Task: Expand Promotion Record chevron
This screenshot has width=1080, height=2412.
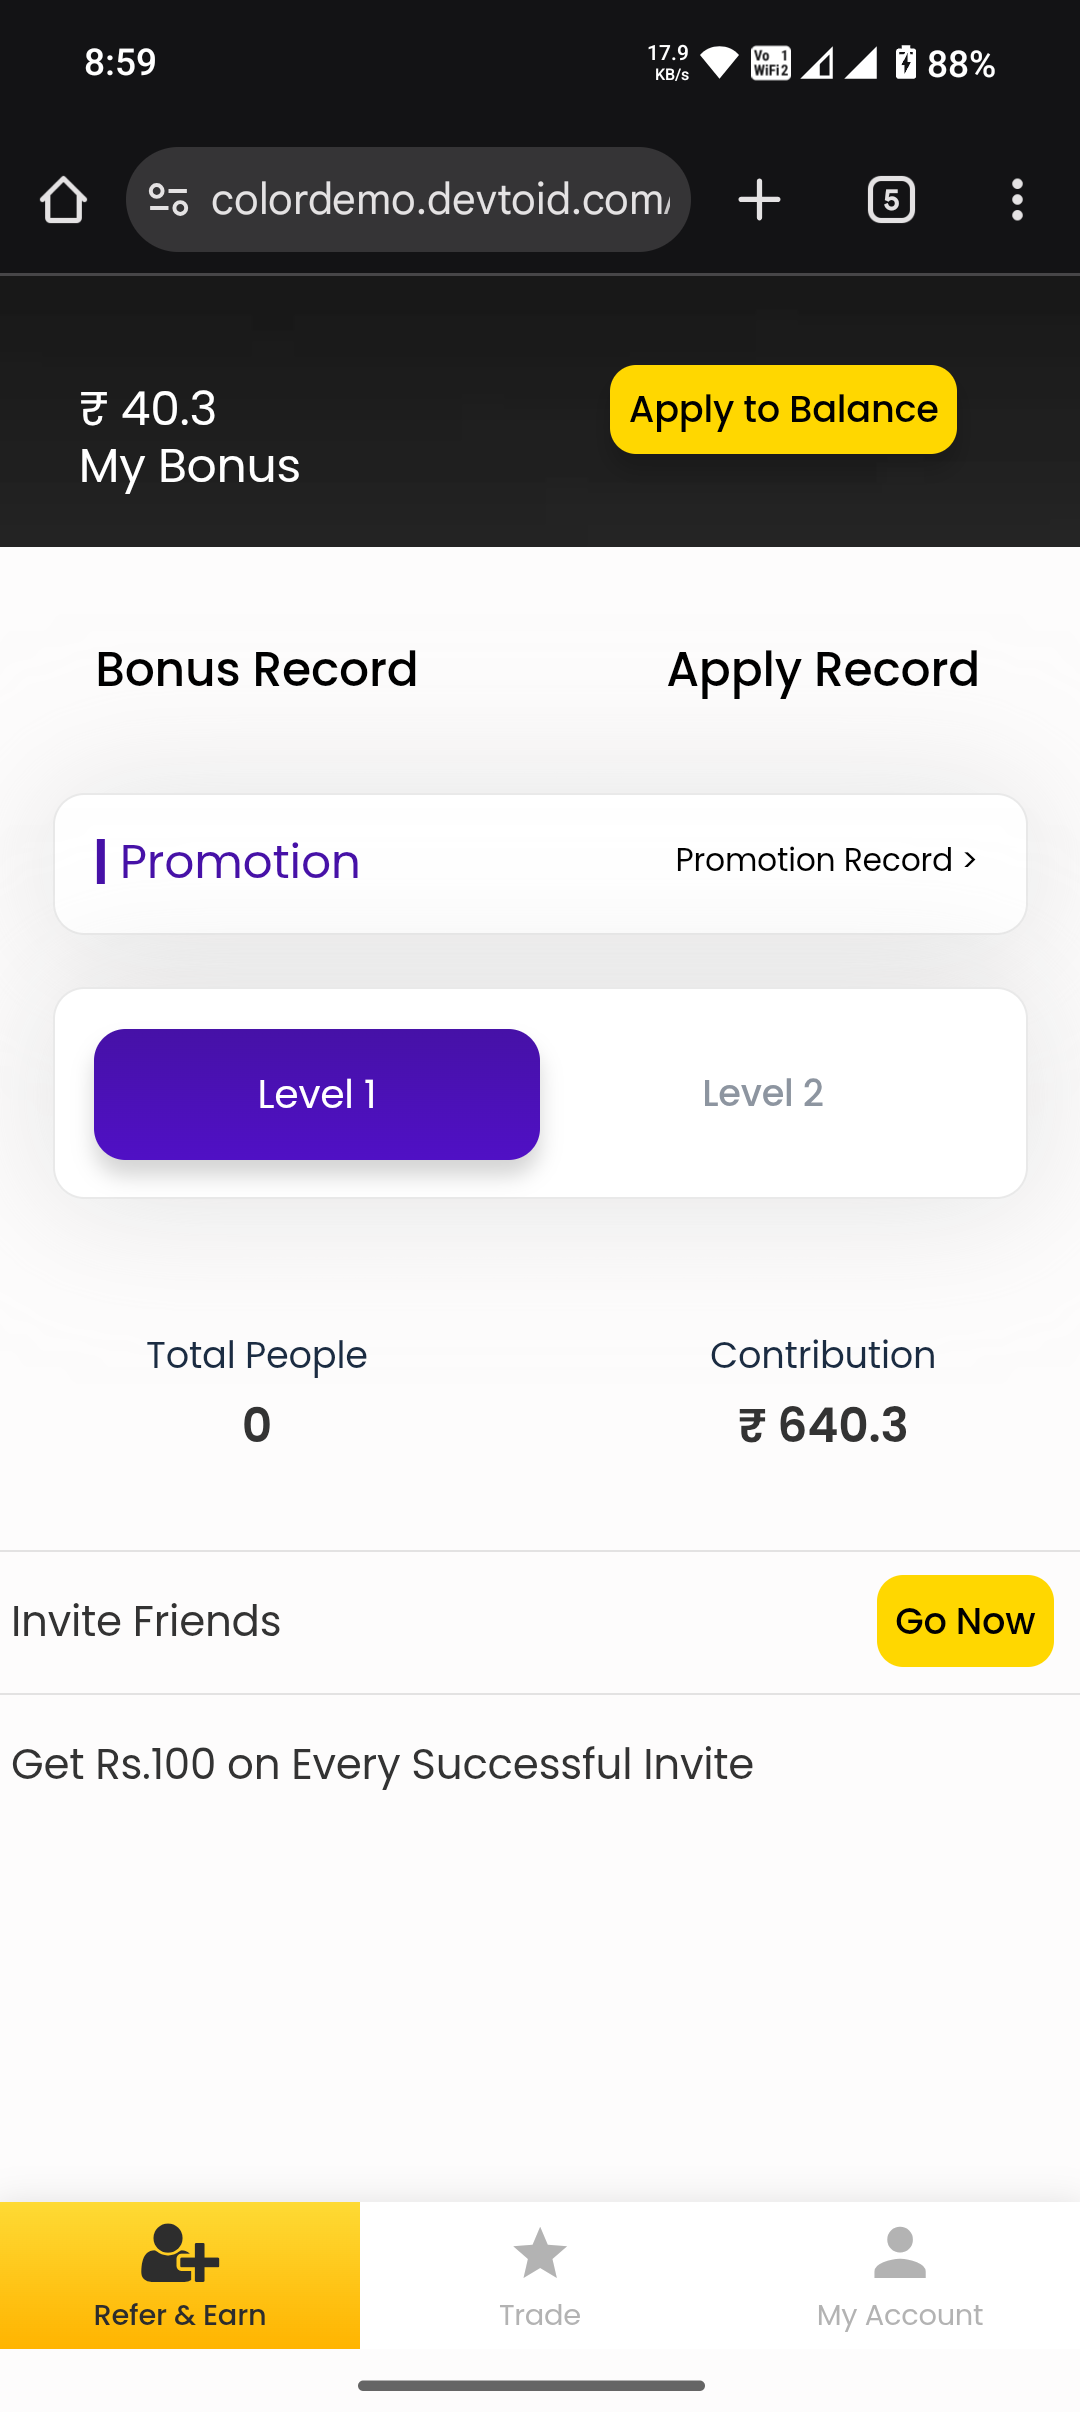Action: point(969,860)
